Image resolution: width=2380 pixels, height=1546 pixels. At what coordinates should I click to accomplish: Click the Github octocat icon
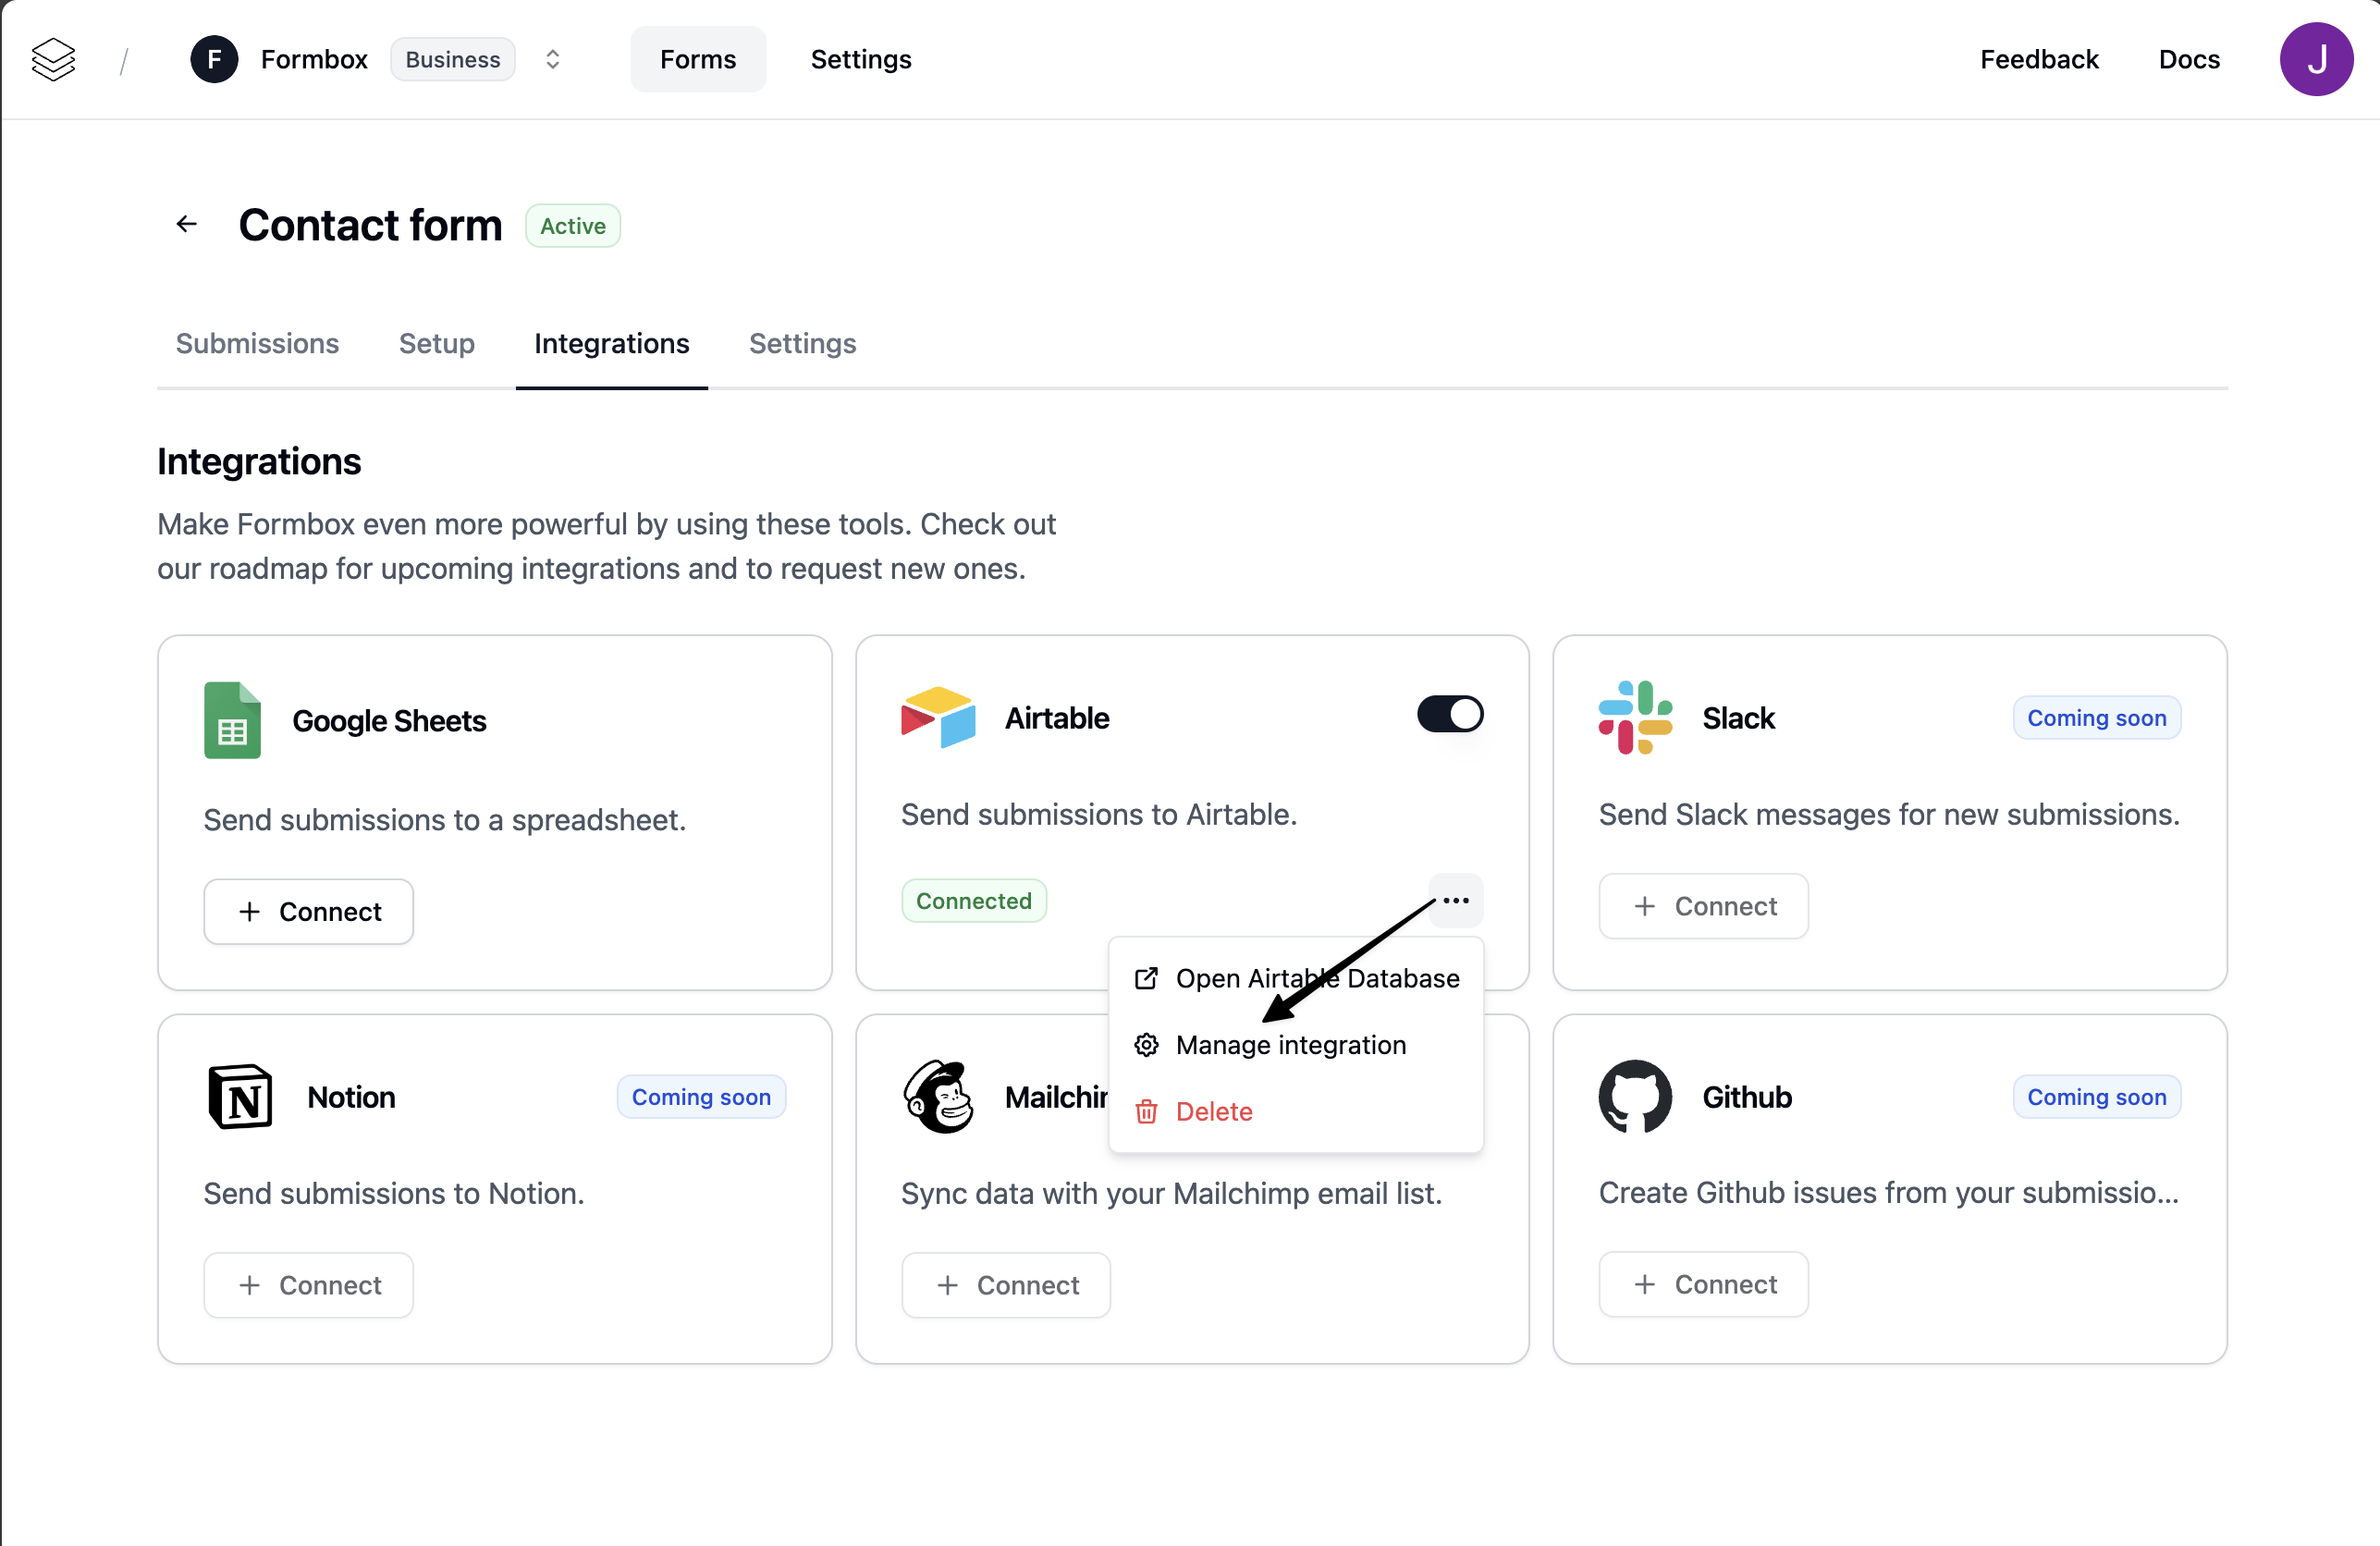click(x=1634, y=1096)
